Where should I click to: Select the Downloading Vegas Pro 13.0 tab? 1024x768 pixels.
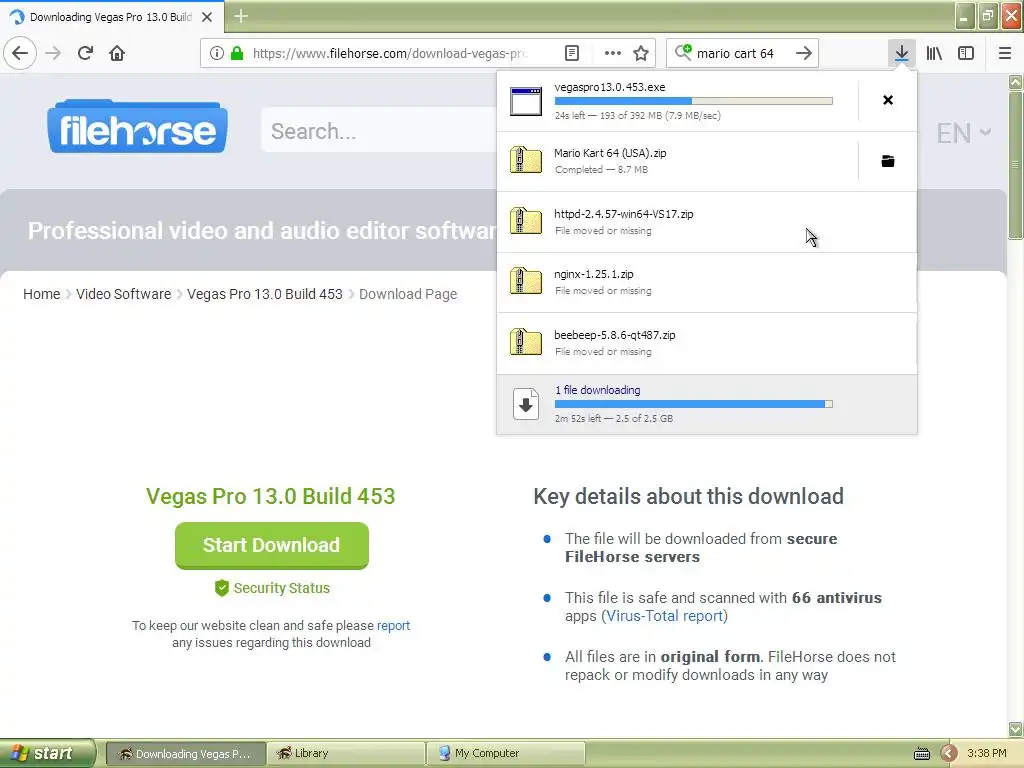[x=112, y=17]
